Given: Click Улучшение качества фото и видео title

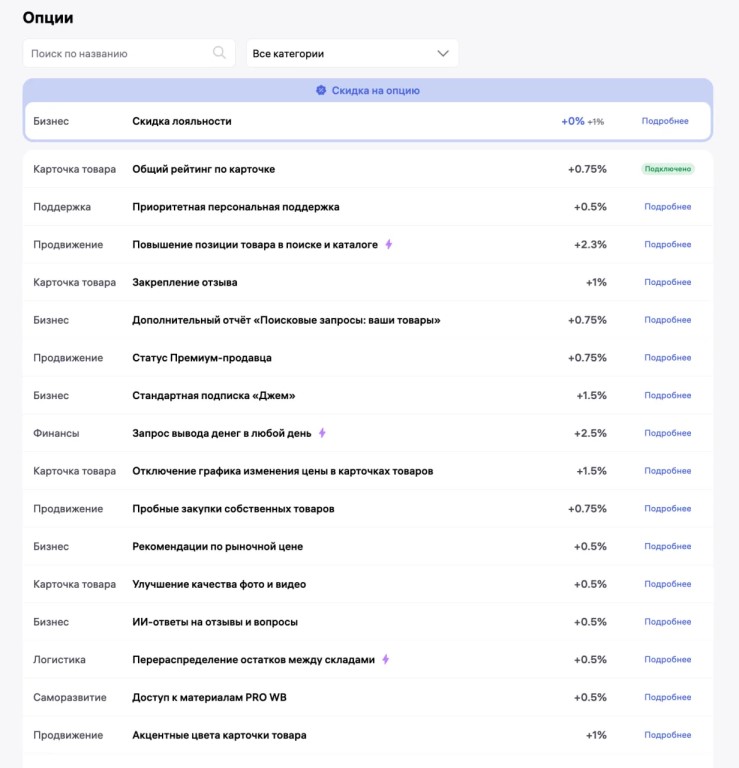Looking at the screenshot, I should tap(219, 584).
